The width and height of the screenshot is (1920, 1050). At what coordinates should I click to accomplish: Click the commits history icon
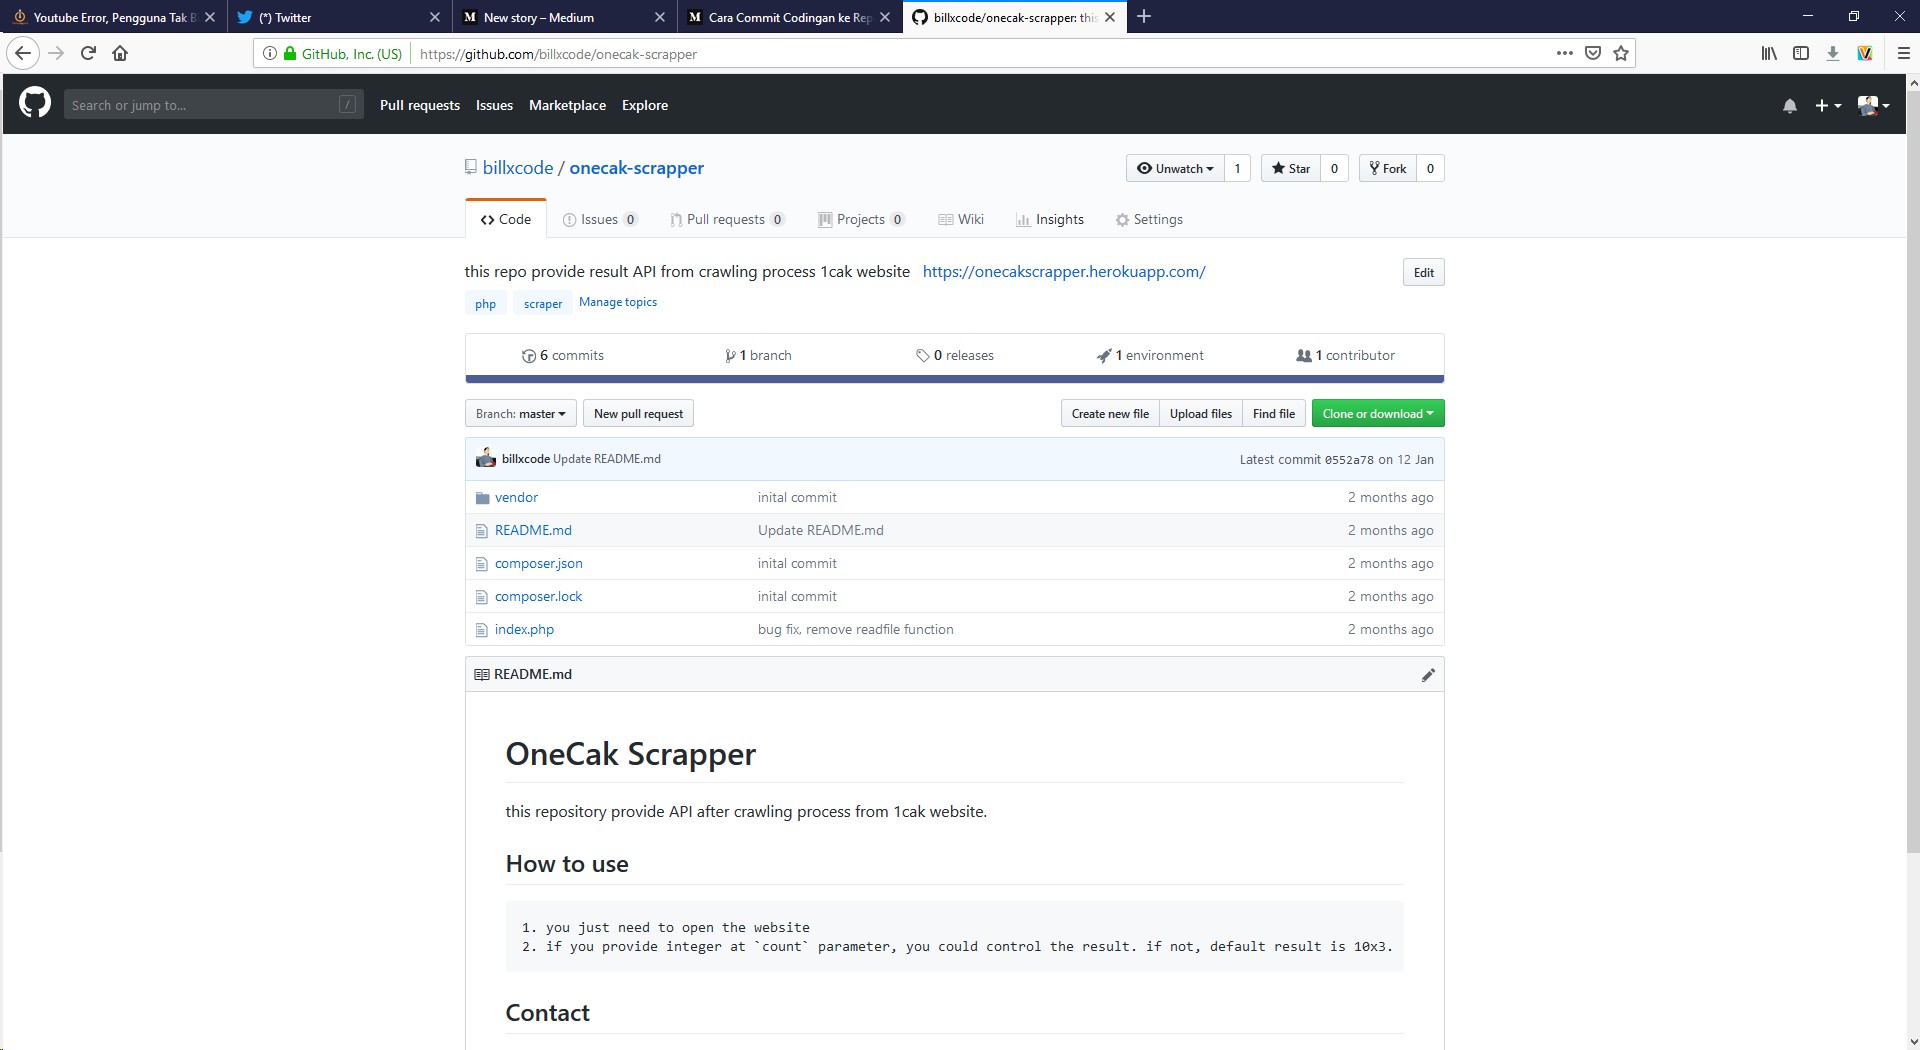[x=529, y=355]
